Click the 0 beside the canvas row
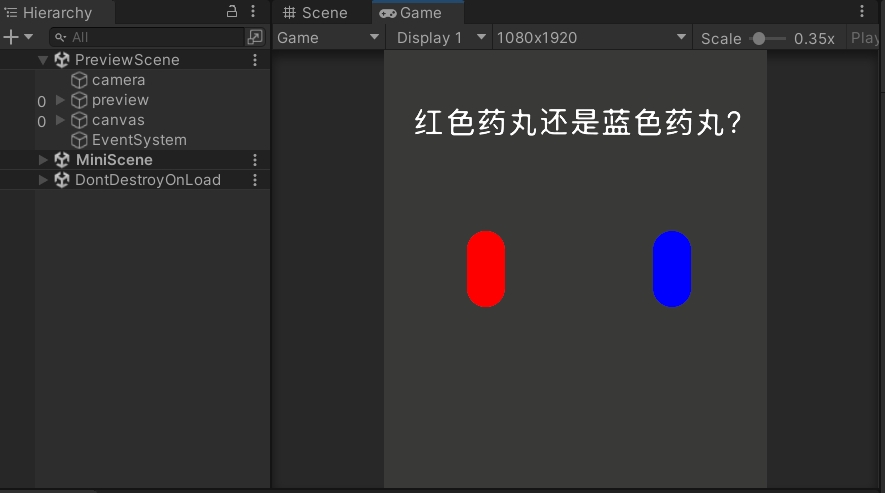885x493 pixels. pyautogui.click(x=41, y=121)
